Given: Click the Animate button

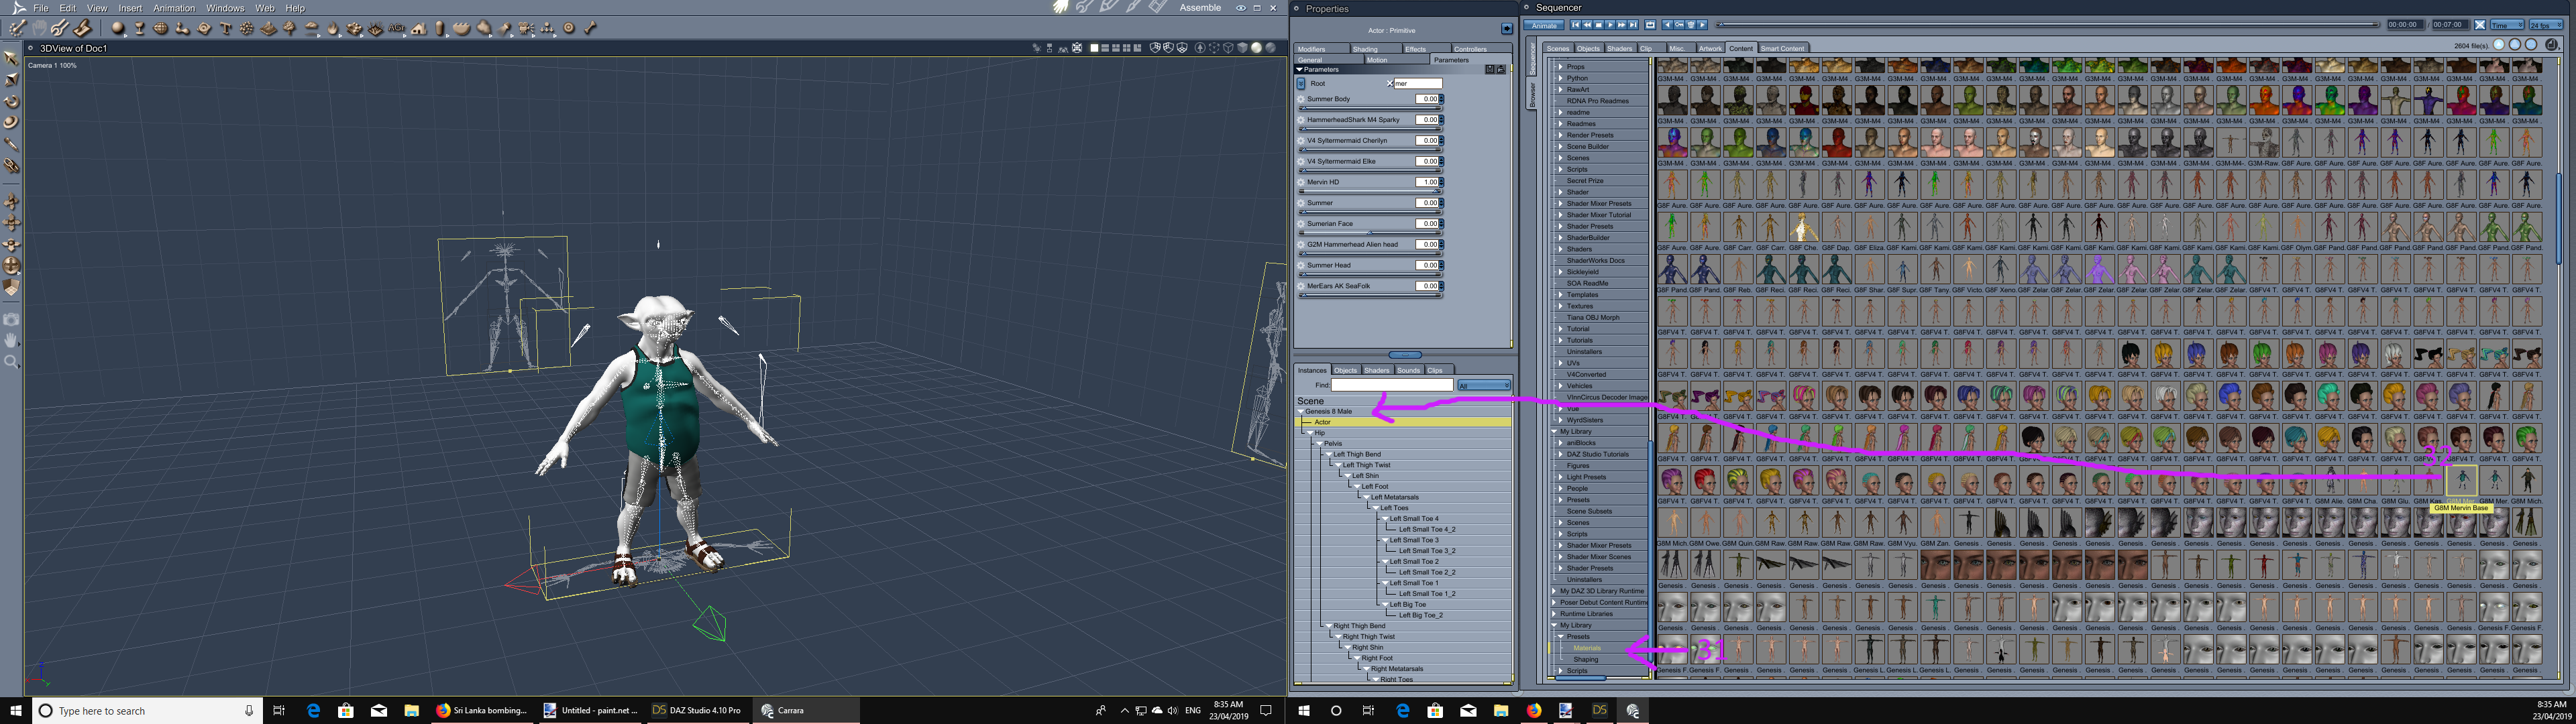Looking at the screenshot, I should (x=1544, y=25).
